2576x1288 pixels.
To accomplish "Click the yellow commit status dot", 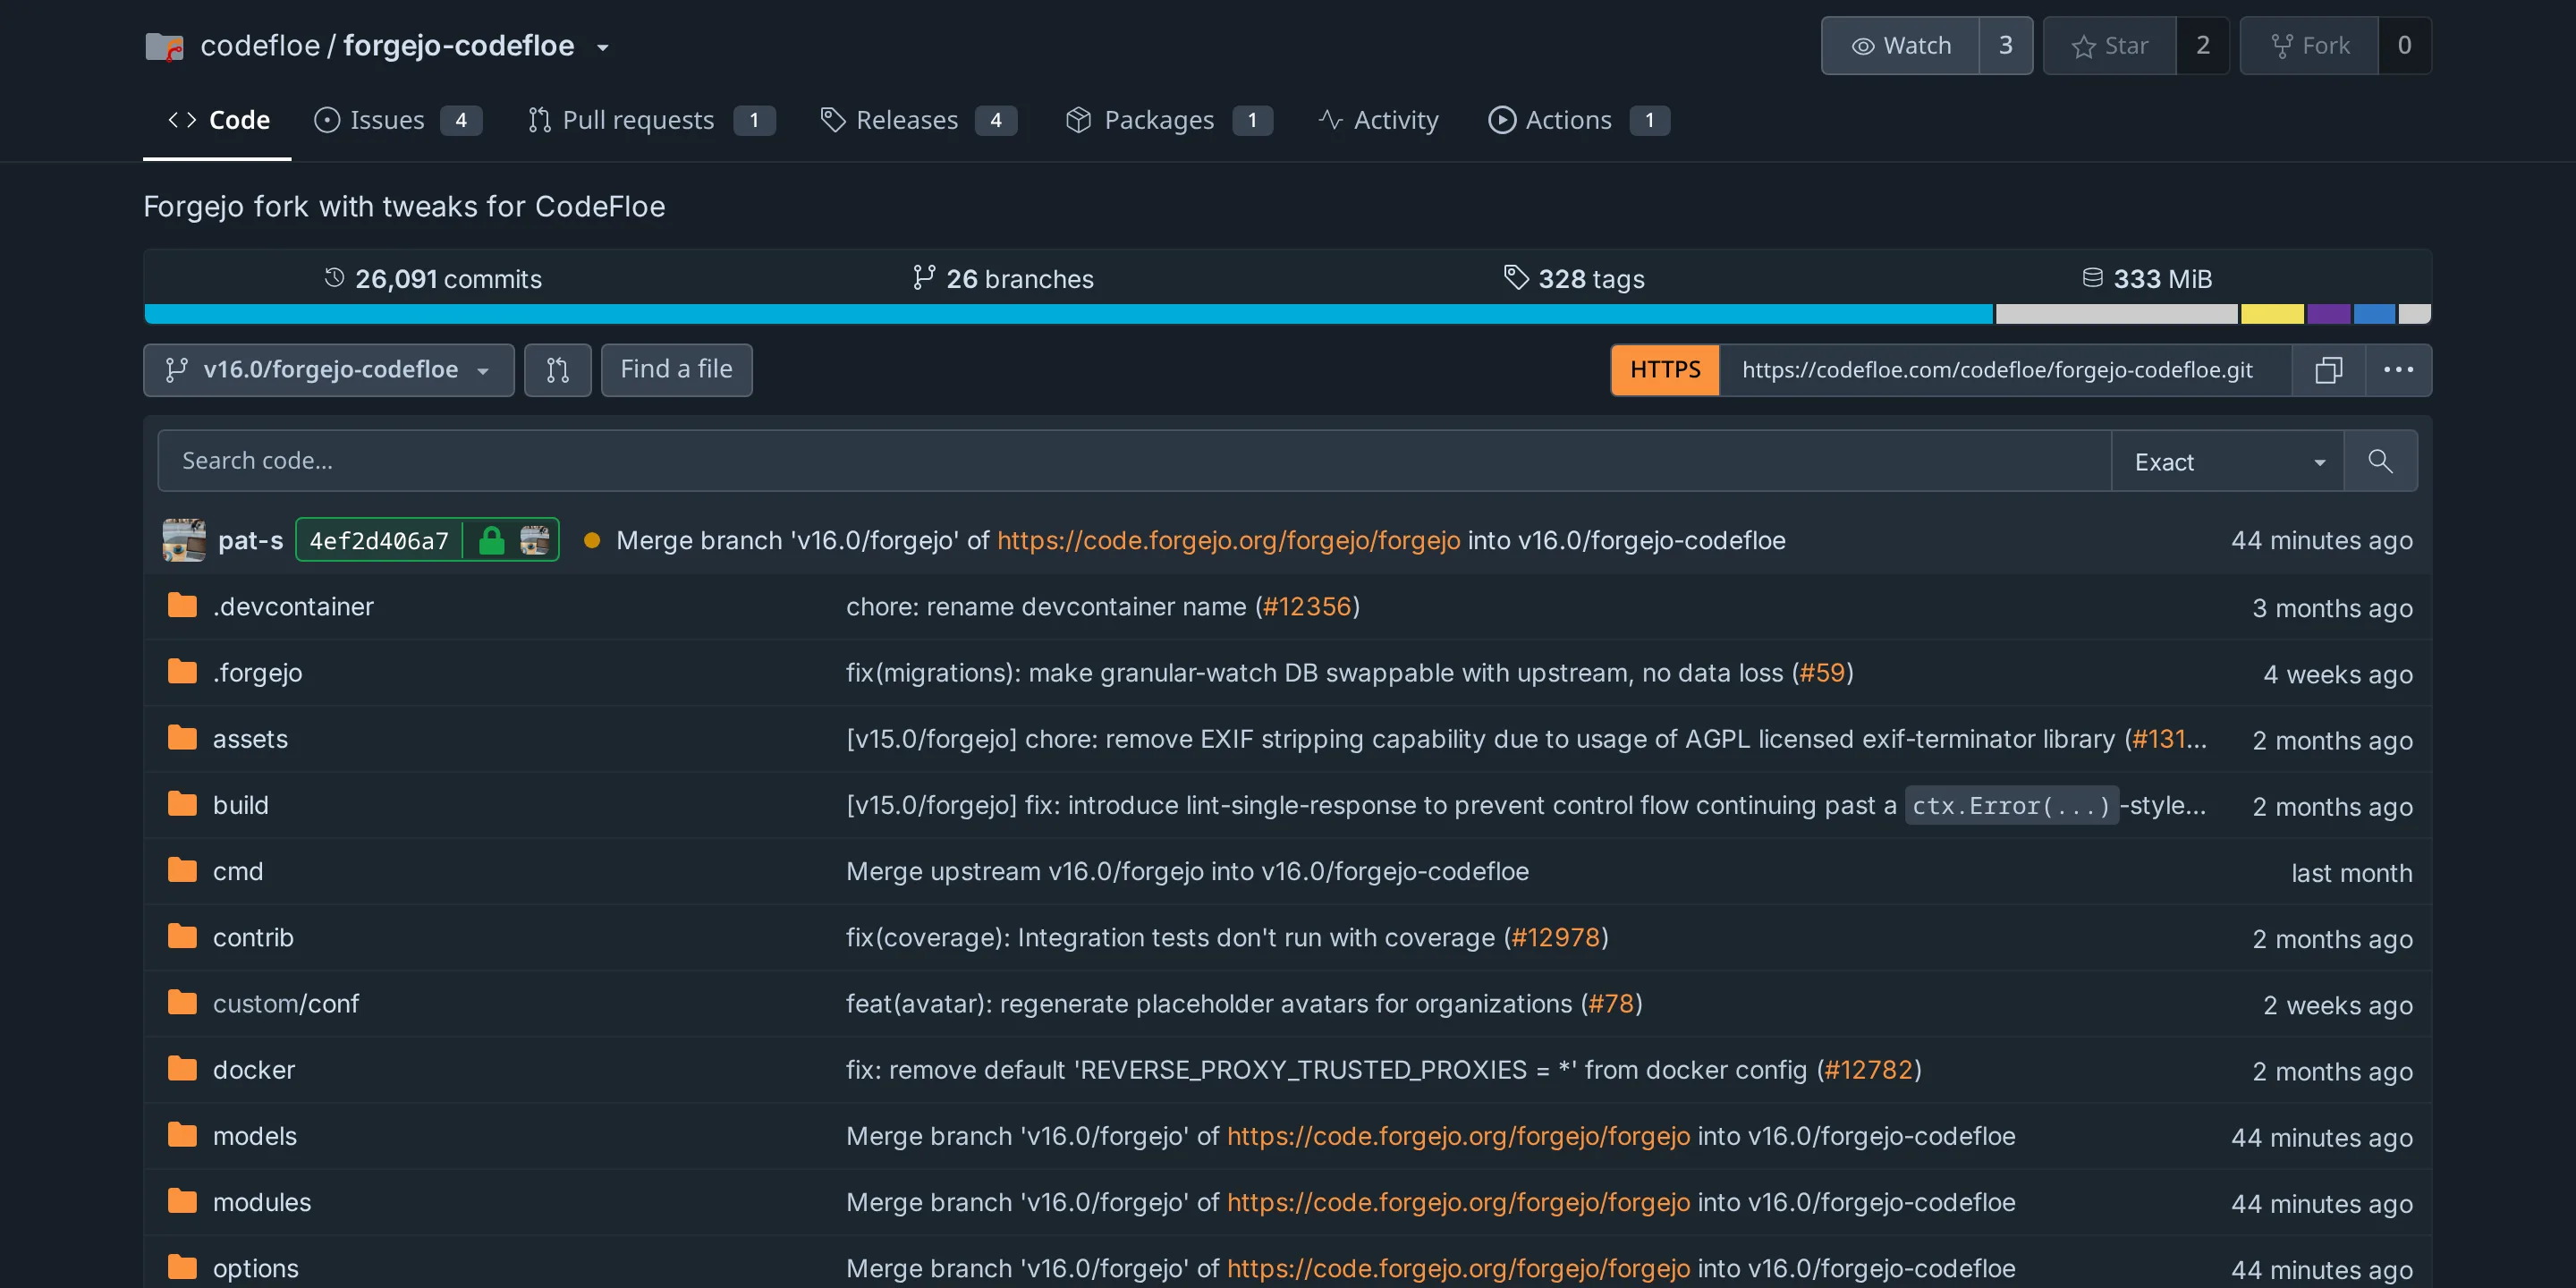I will point(592,540).
